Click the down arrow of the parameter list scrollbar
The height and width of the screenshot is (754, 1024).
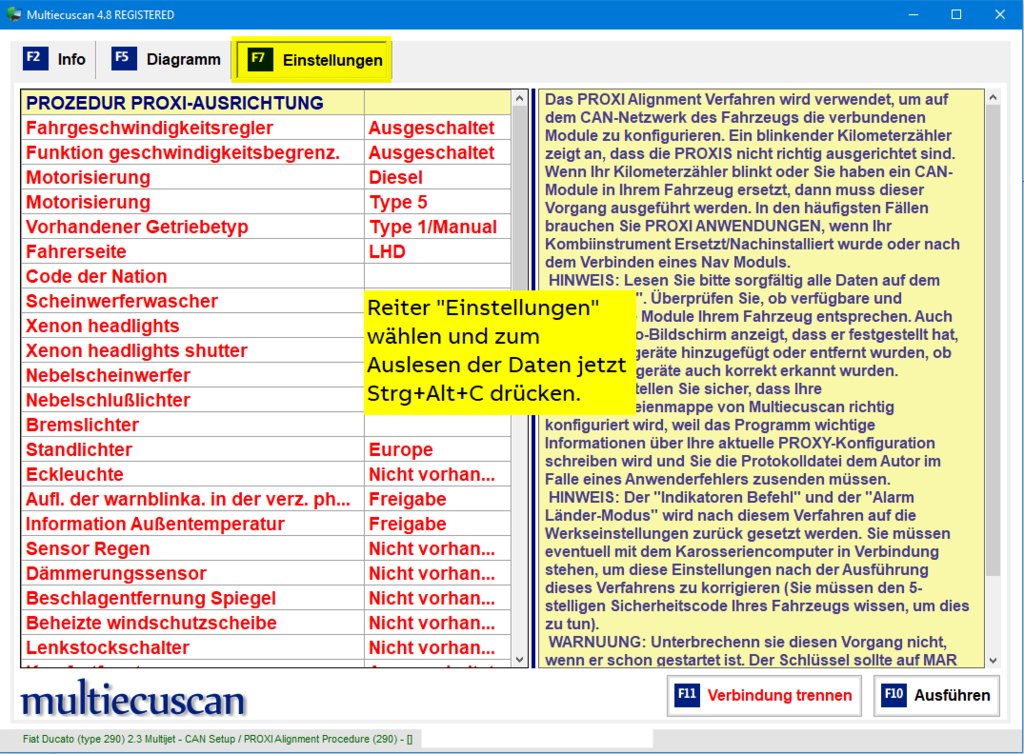pos(519,659)
